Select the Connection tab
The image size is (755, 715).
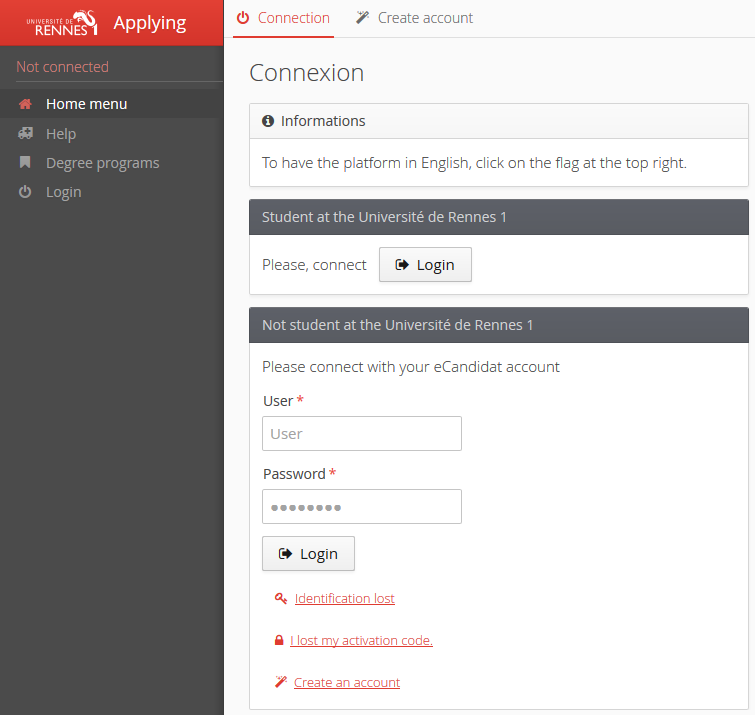(x=283, y=18)
